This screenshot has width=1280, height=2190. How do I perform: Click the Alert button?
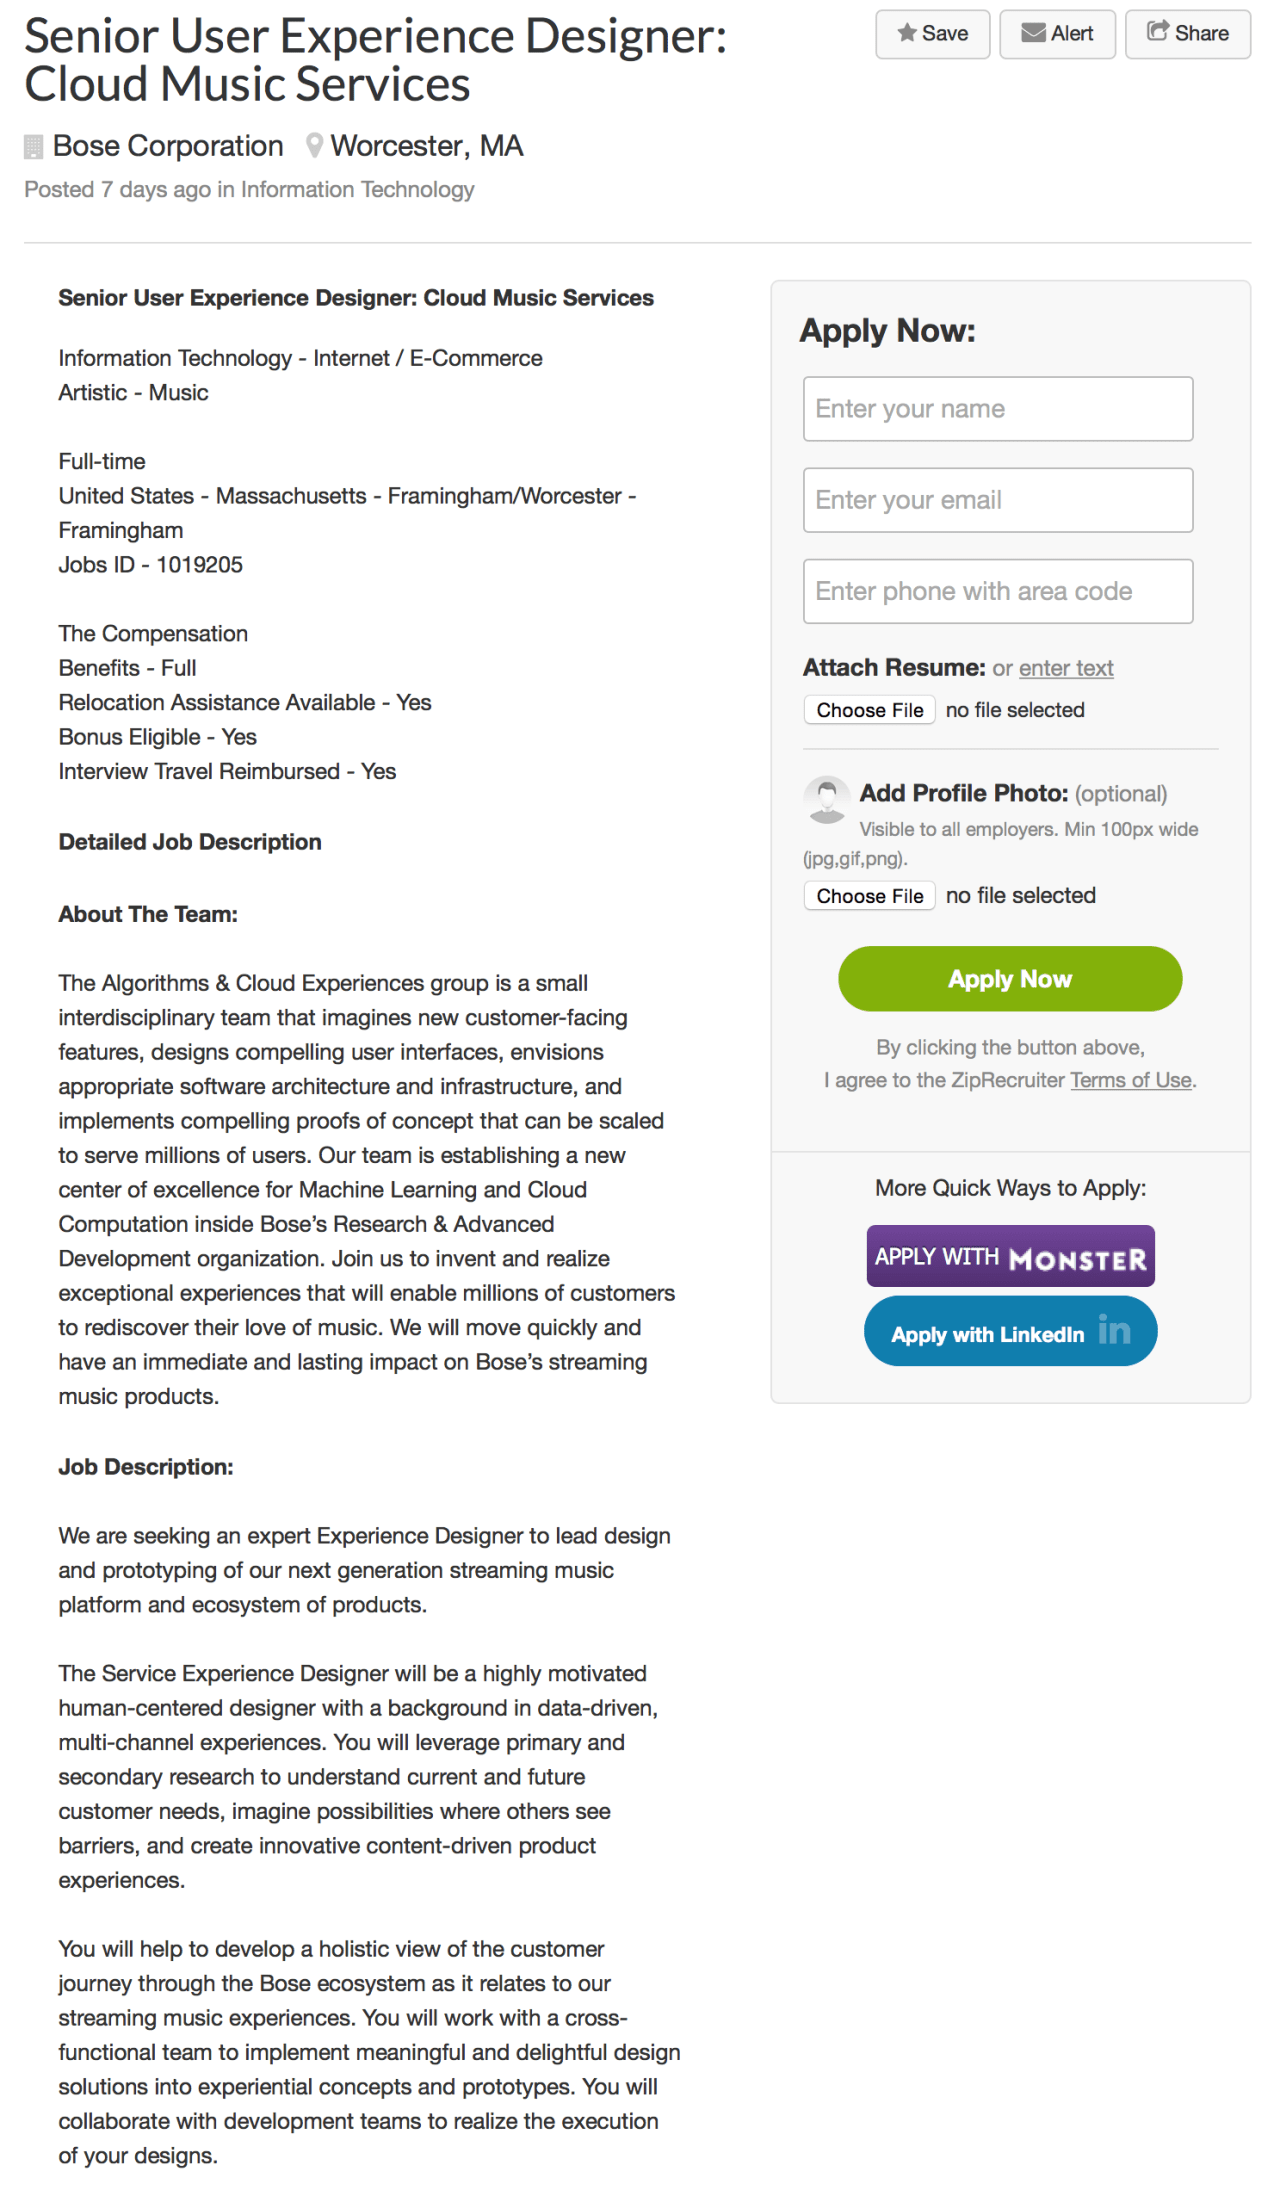(1057, 34)
